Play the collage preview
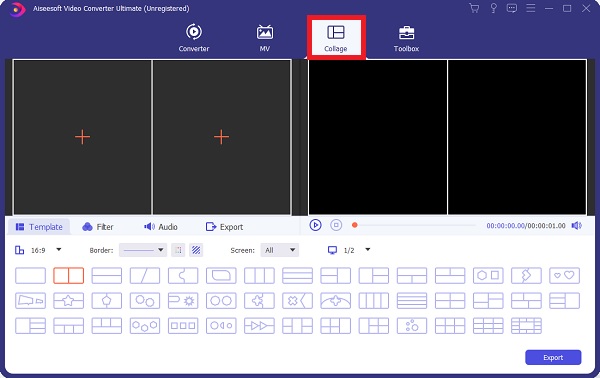This screenshot has width=600, height=378. pyautogui.click(x=315, y=225)
